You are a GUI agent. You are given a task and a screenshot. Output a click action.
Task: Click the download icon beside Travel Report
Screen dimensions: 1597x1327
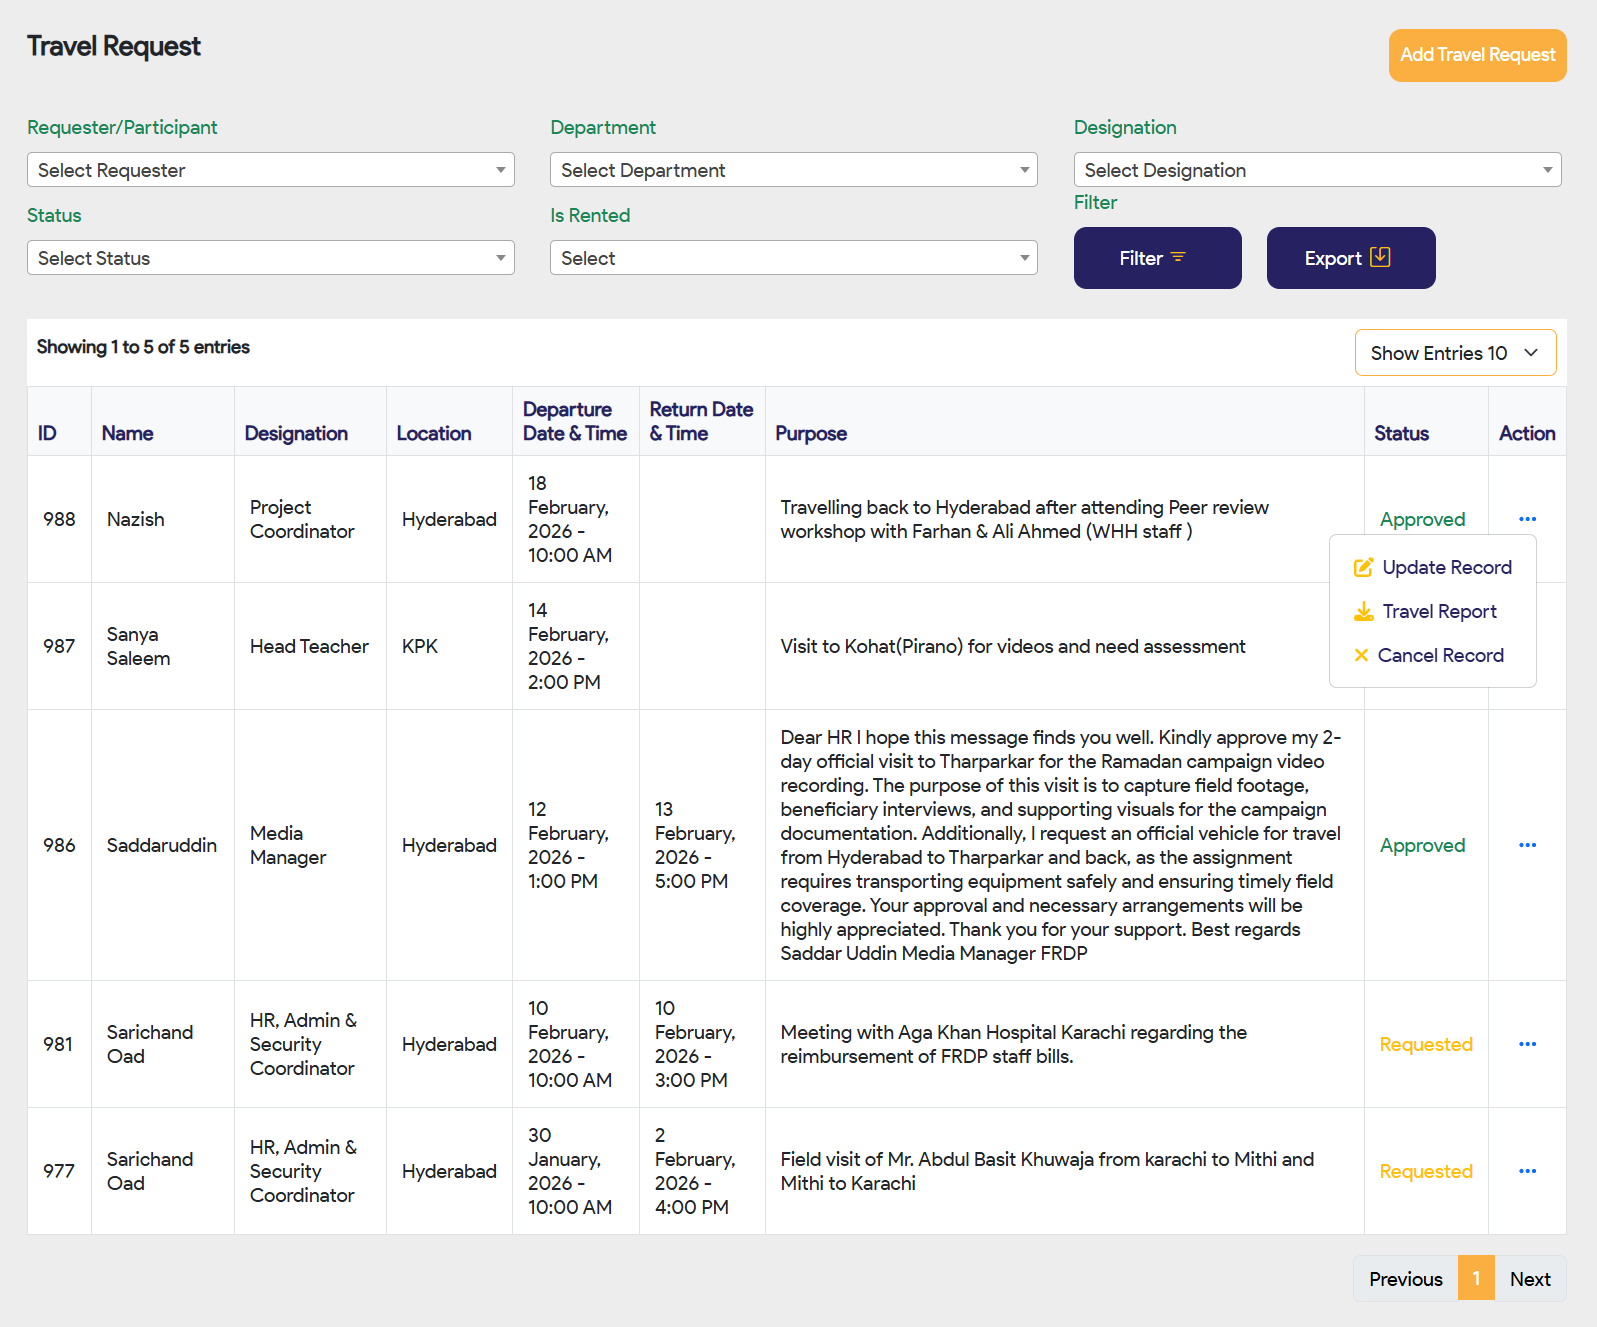1363,612
